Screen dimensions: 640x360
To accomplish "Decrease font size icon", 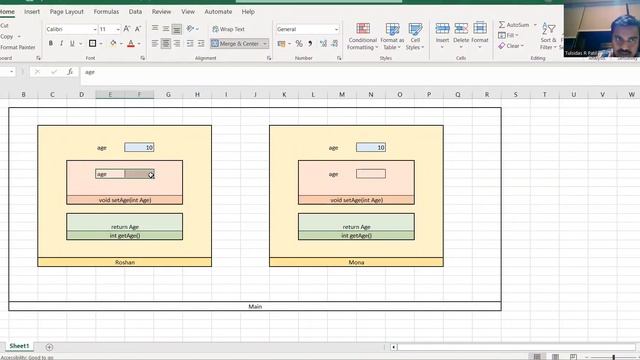I will tap(138, 29).
